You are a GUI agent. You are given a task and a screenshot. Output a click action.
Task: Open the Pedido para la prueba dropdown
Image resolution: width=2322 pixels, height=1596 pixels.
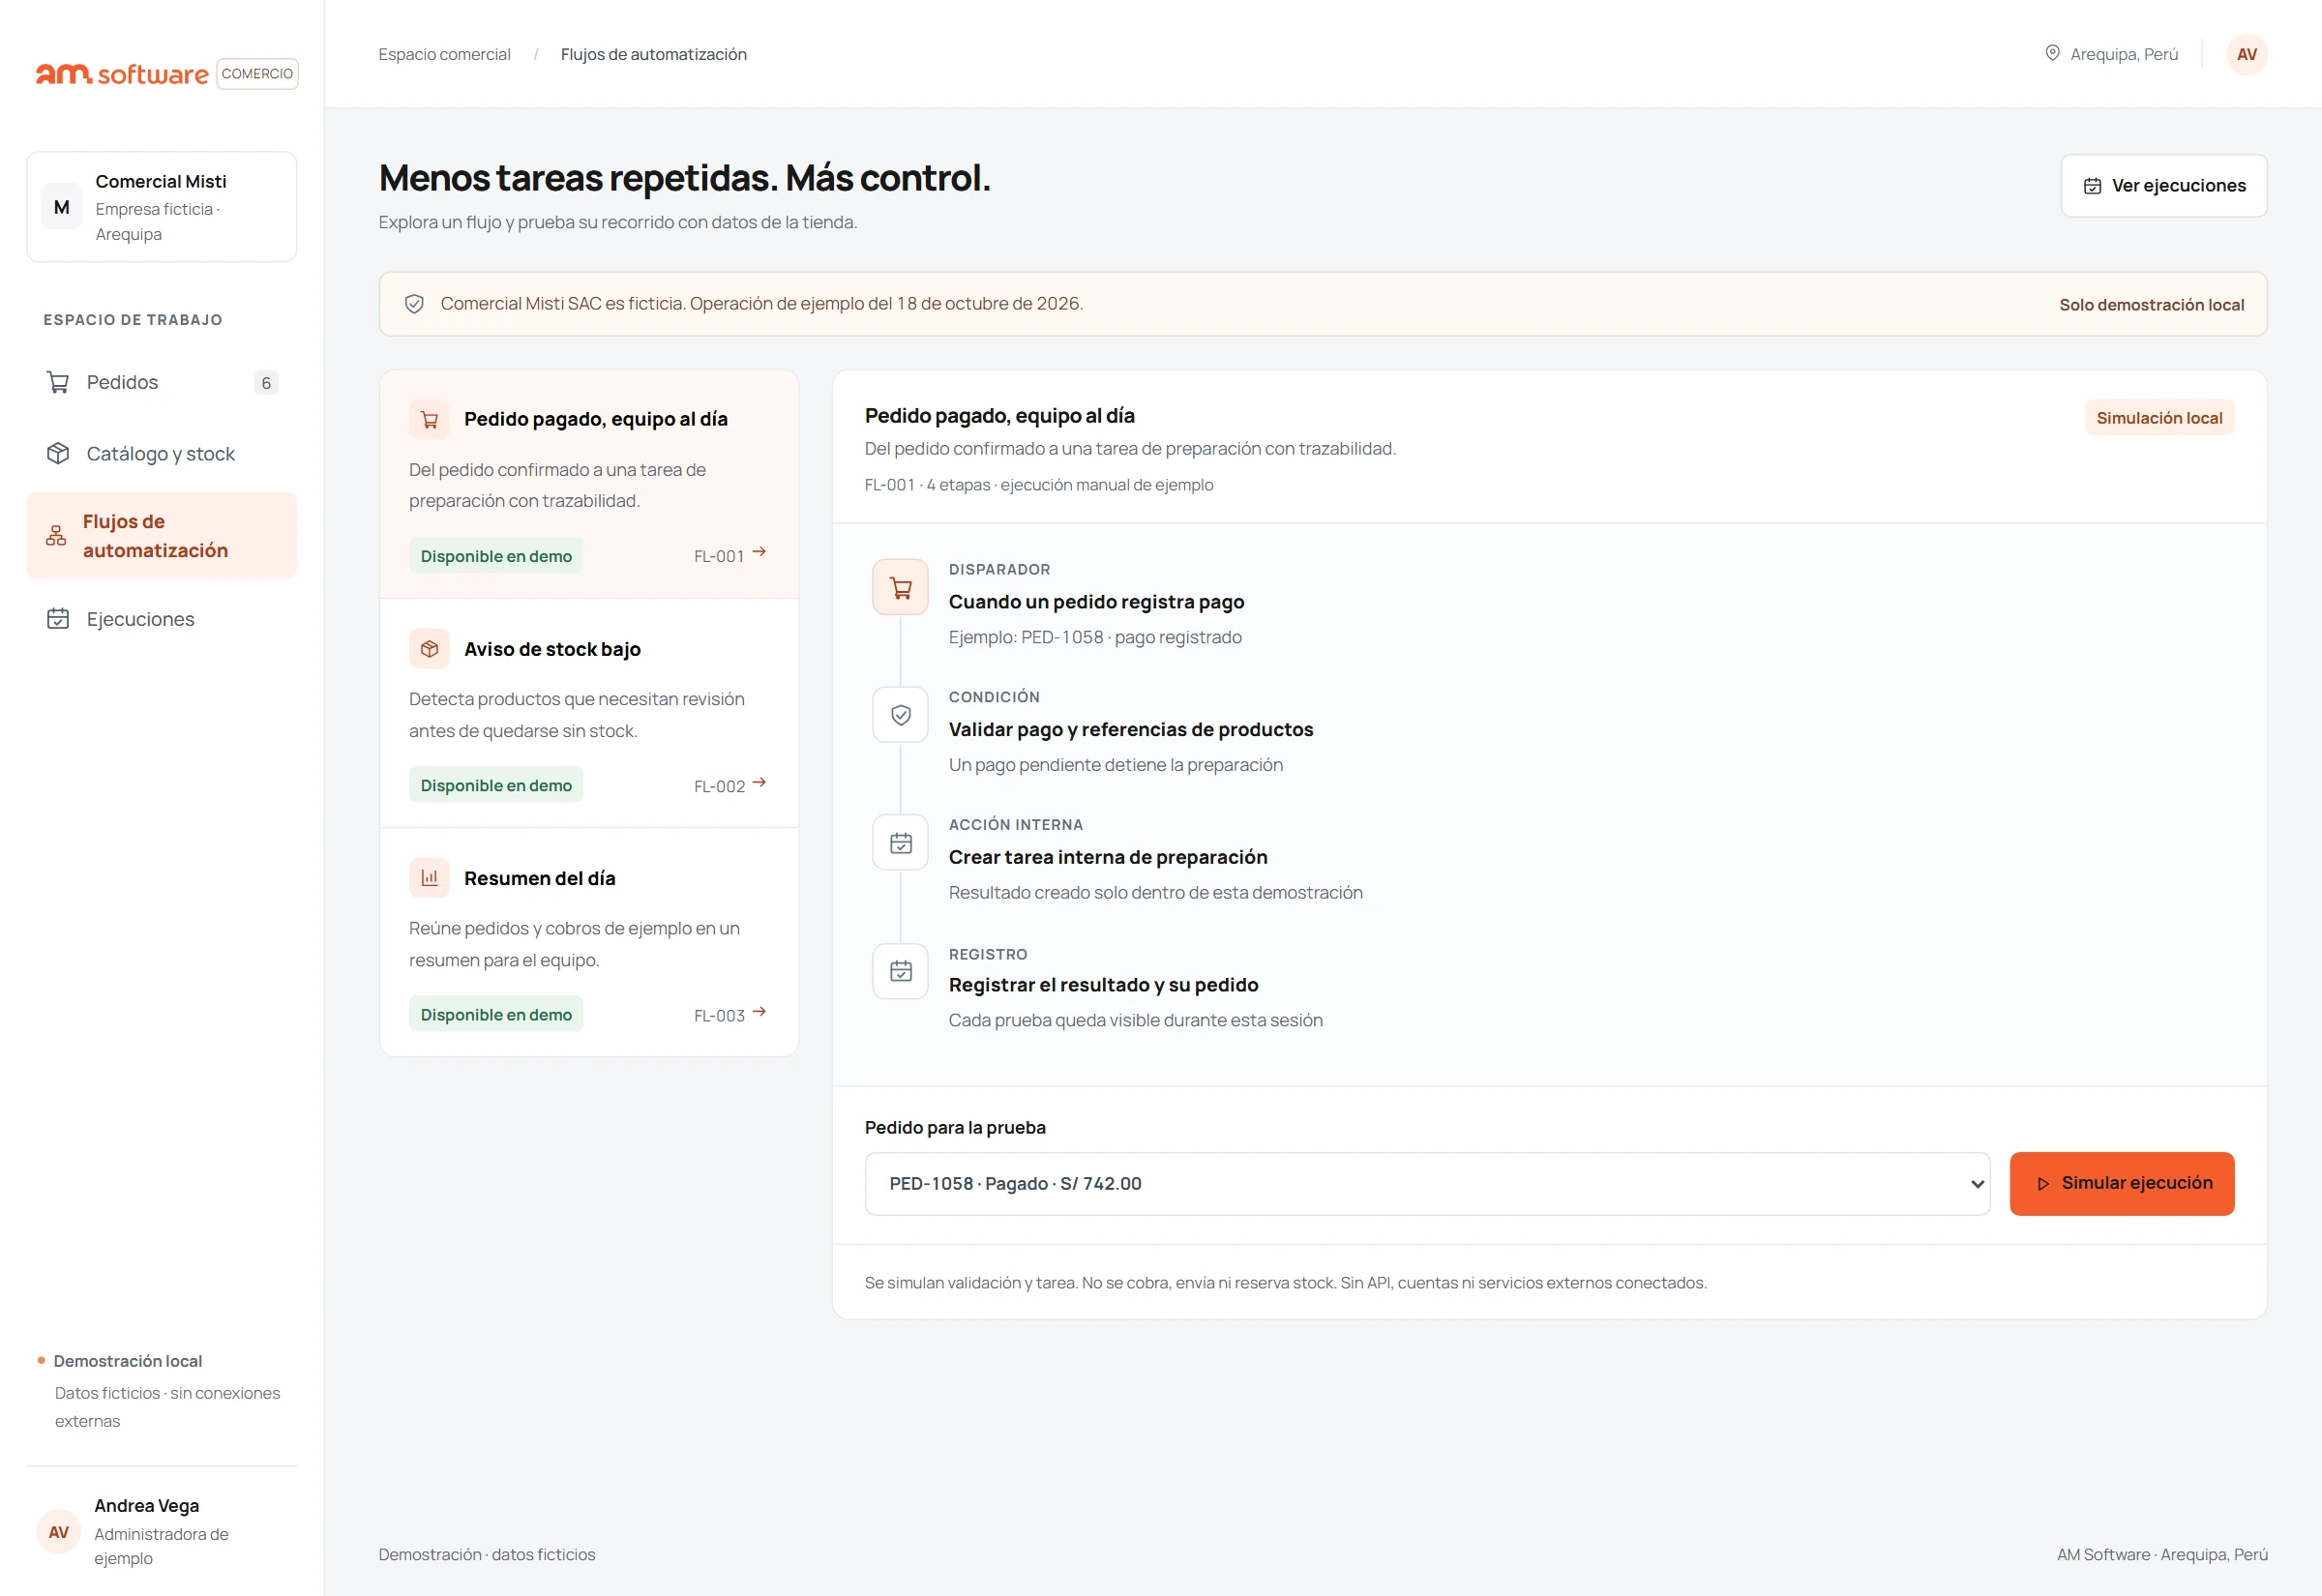point(1427,1183)
